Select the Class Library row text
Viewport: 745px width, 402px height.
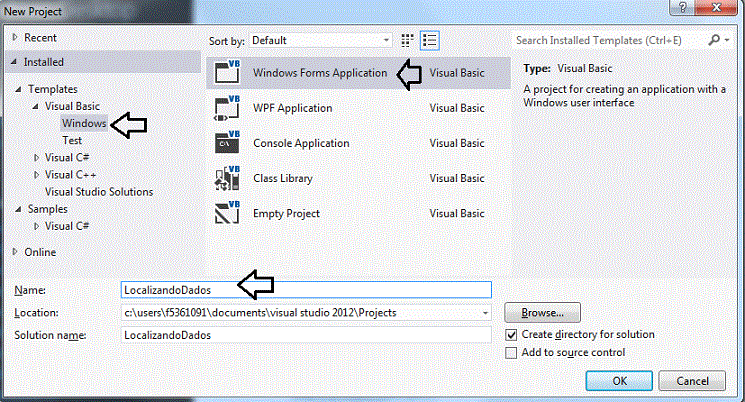283,178
